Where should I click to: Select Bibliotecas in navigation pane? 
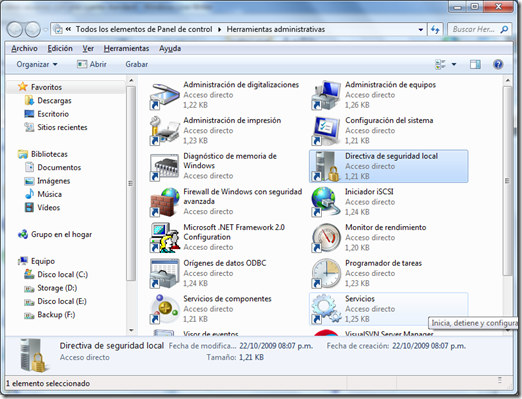(x=49, y=154)
